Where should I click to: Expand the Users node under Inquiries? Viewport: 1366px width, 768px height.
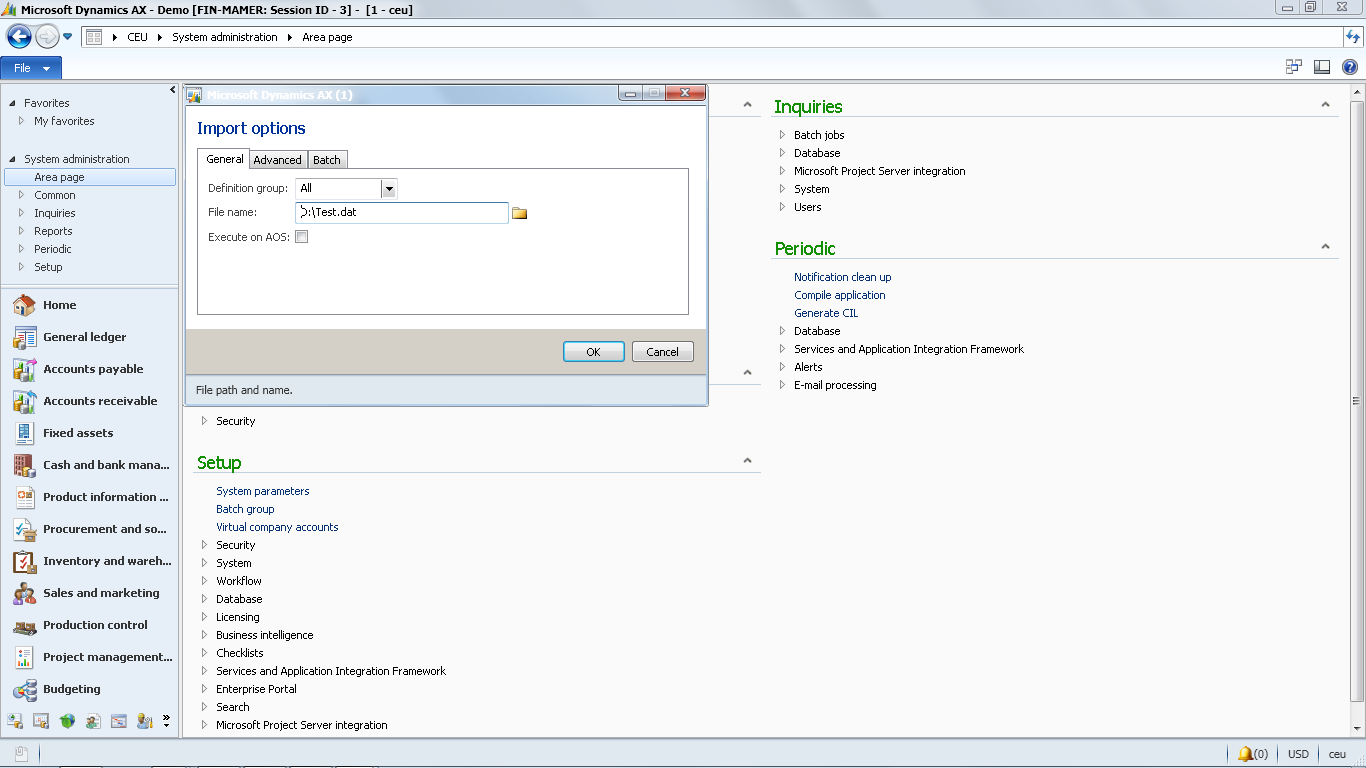pyautogui.click(x=783, y=207)
